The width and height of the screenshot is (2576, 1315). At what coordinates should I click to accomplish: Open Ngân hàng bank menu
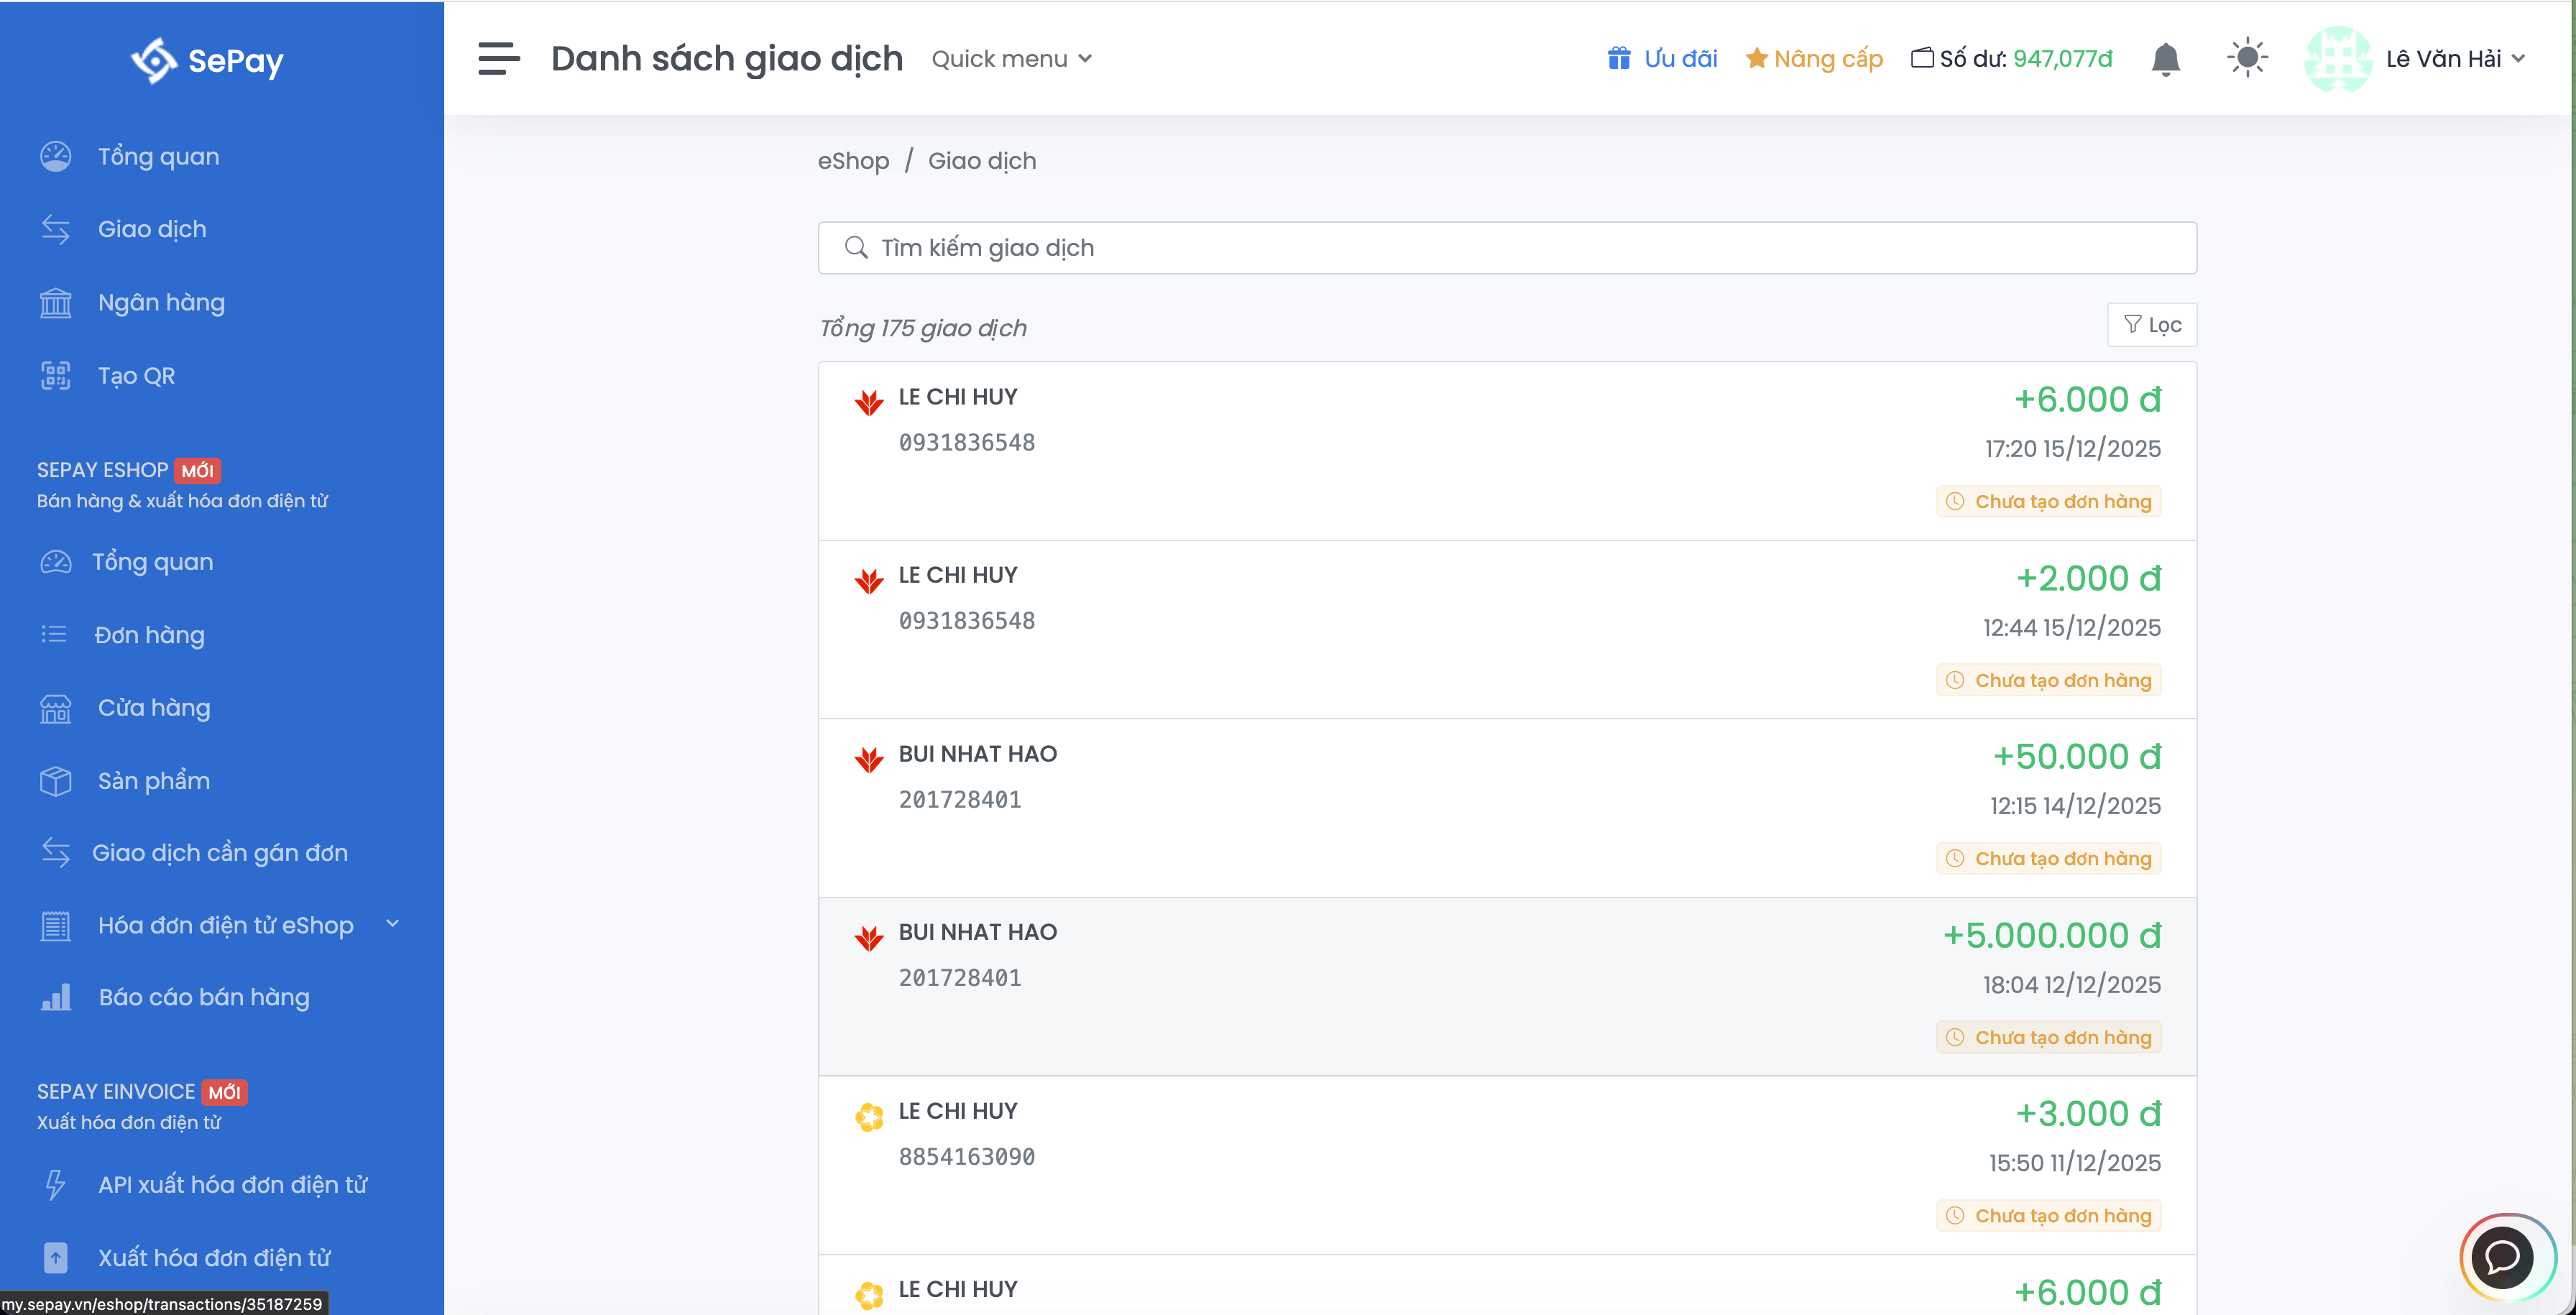(161, 302)
